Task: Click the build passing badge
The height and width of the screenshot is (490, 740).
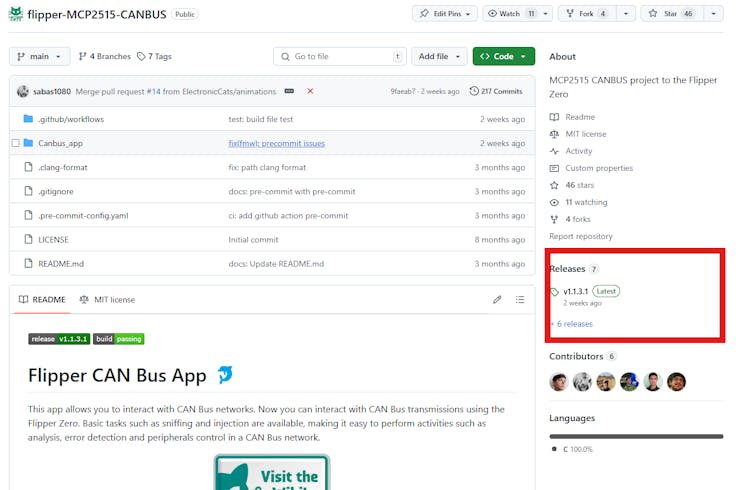Action: 118,339
